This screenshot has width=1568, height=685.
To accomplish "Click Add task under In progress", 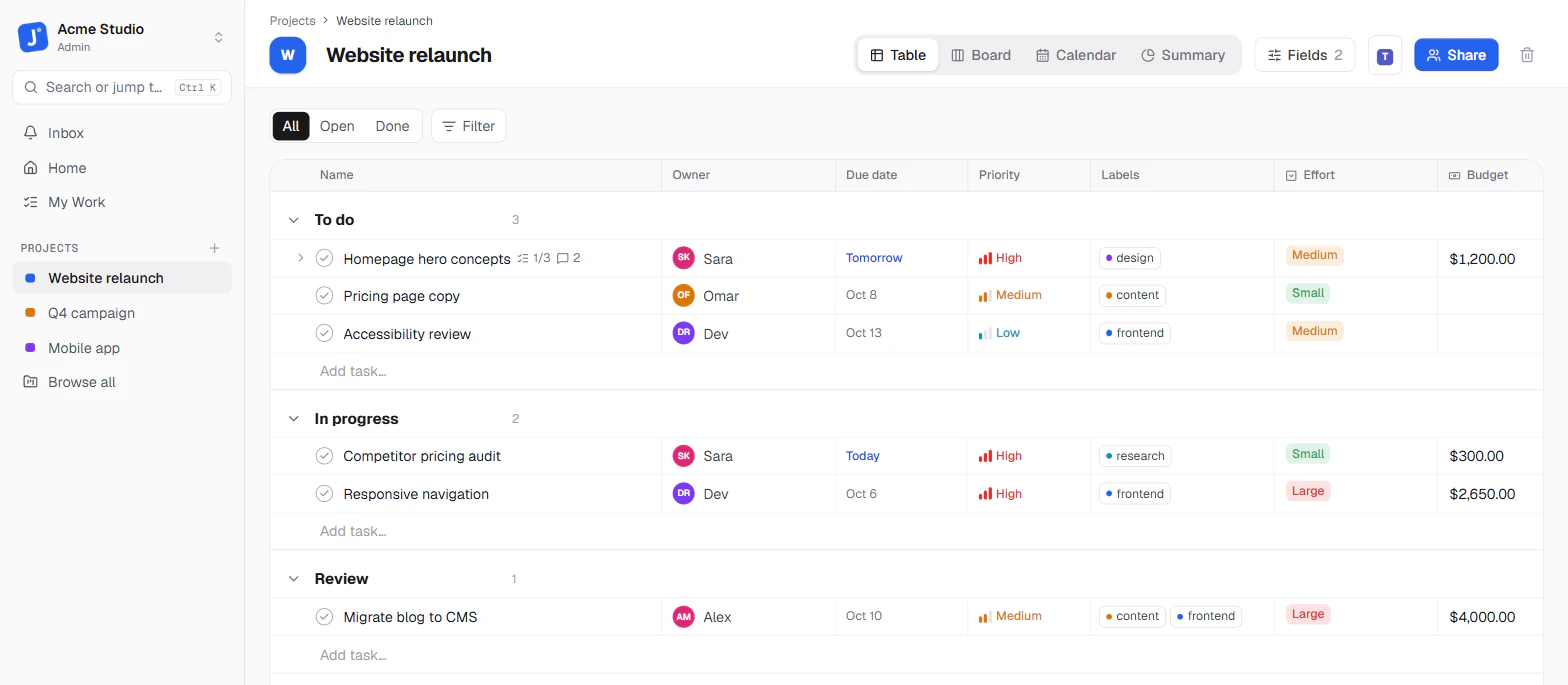I will coord(353,531).
